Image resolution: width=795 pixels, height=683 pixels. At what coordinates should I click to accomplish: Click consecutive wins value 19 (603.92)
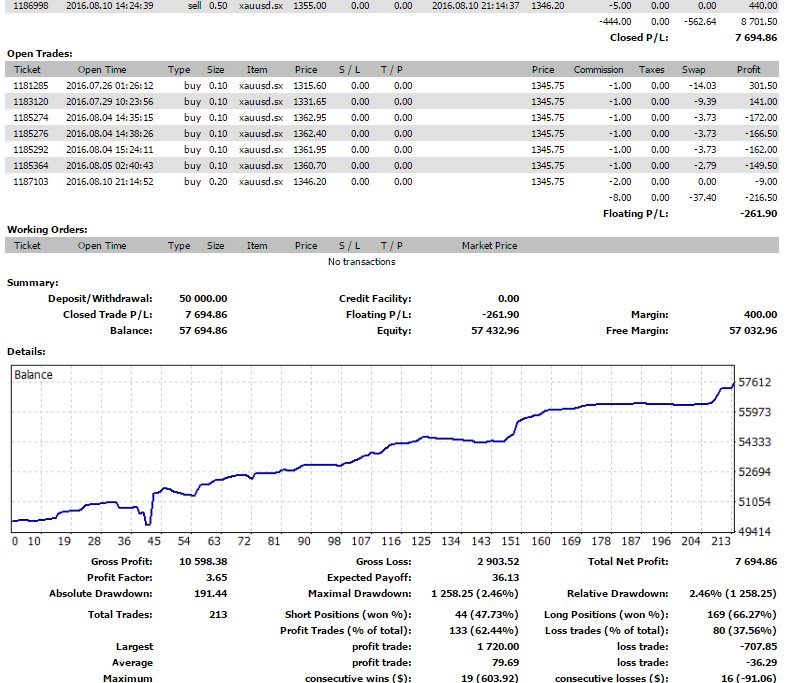tap(490, 678)
